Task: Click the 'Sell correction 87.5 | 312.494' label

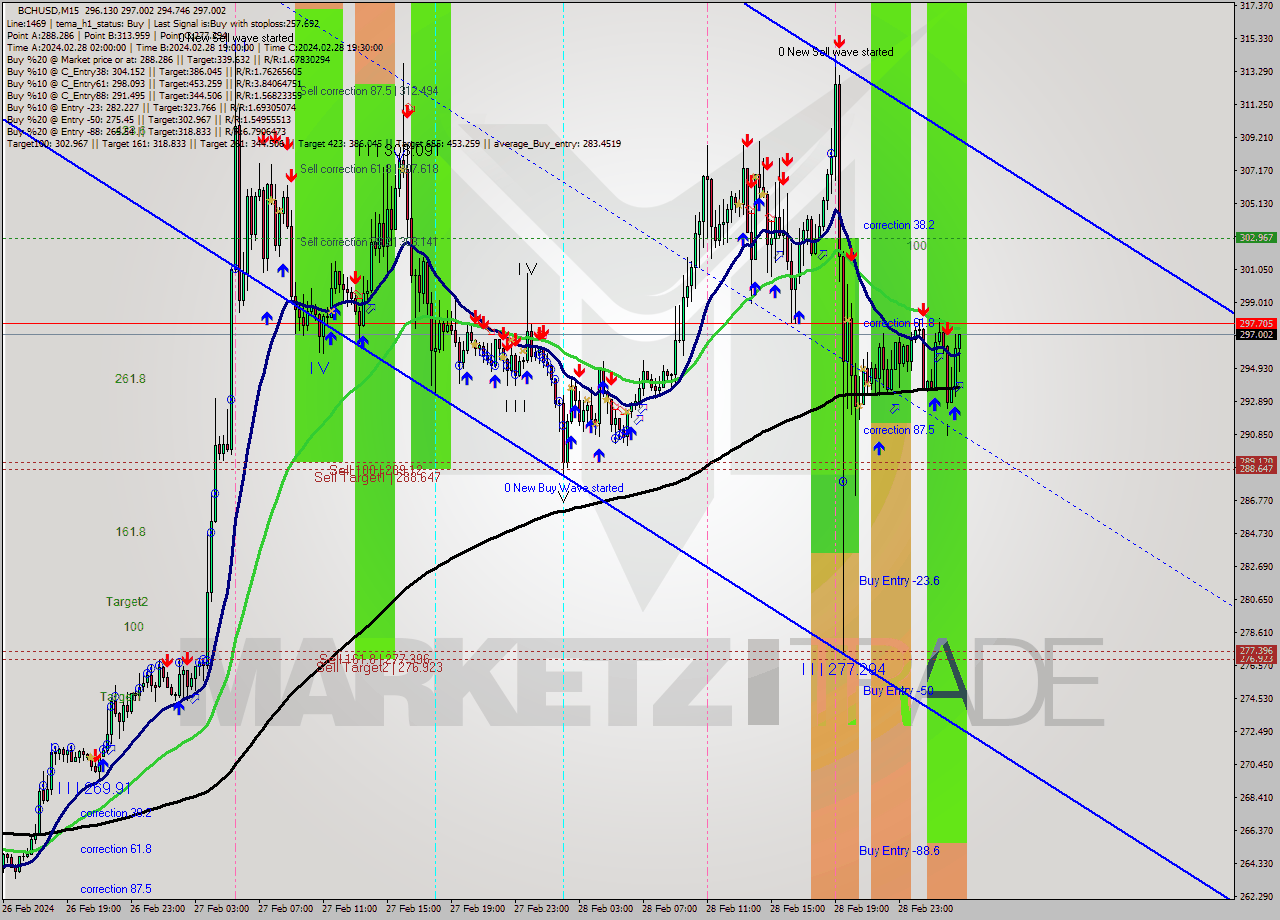Action: tap(369, 91)
